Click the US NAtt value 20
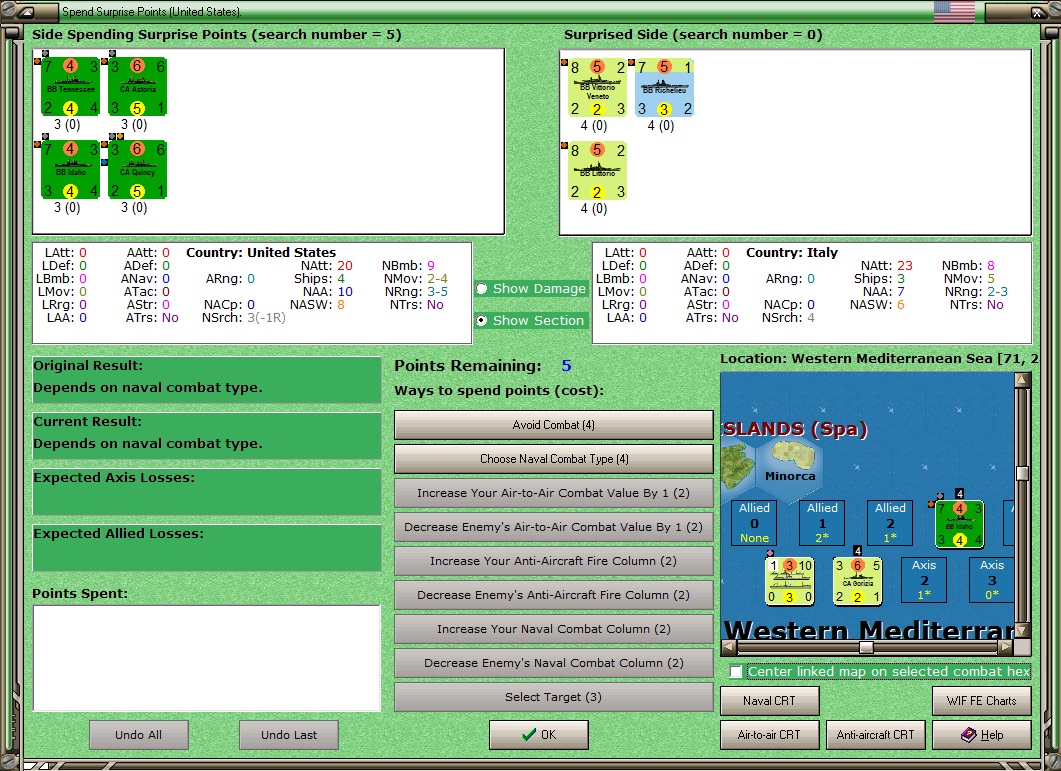 click(x=345, y=265)
